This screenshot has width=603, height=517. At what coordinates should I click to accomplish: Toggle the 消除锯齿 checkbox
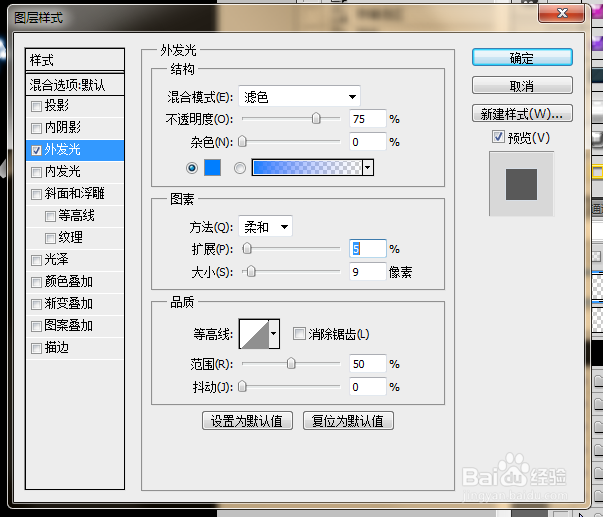[x=299, y=334]
